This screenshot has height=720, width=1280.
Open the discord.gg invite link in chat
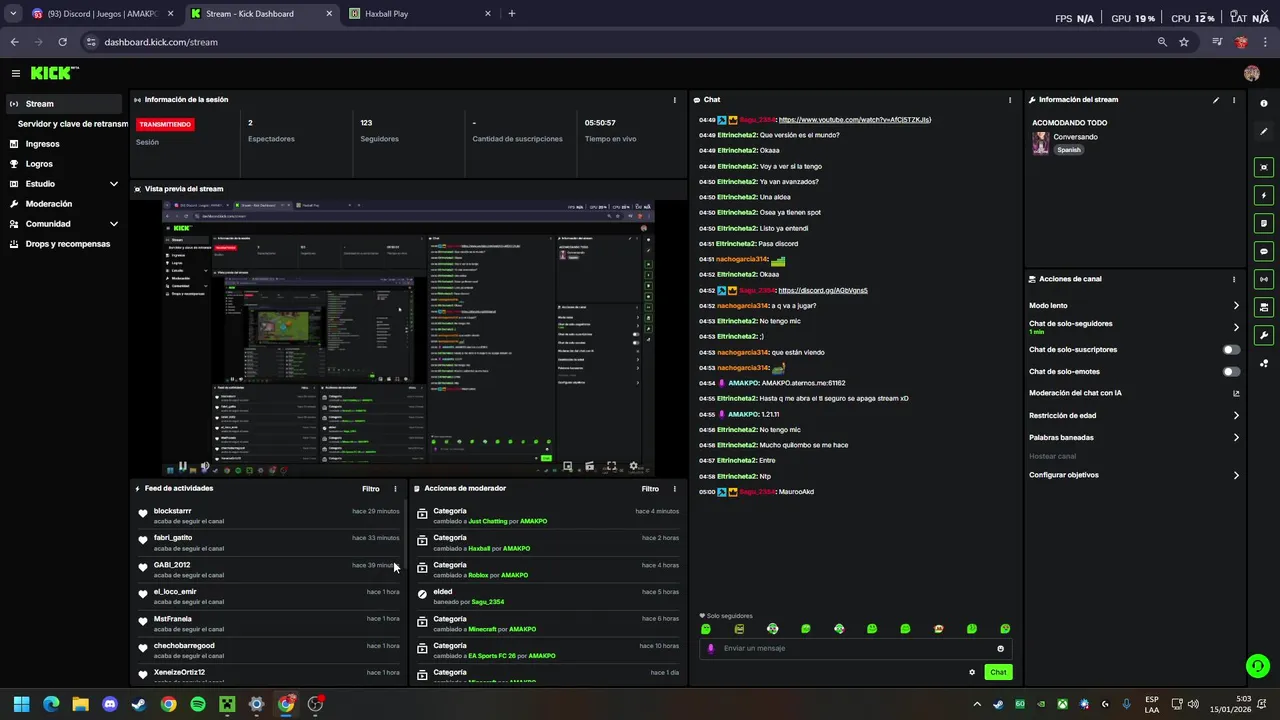pyautogui.click(x=823, y=290)
